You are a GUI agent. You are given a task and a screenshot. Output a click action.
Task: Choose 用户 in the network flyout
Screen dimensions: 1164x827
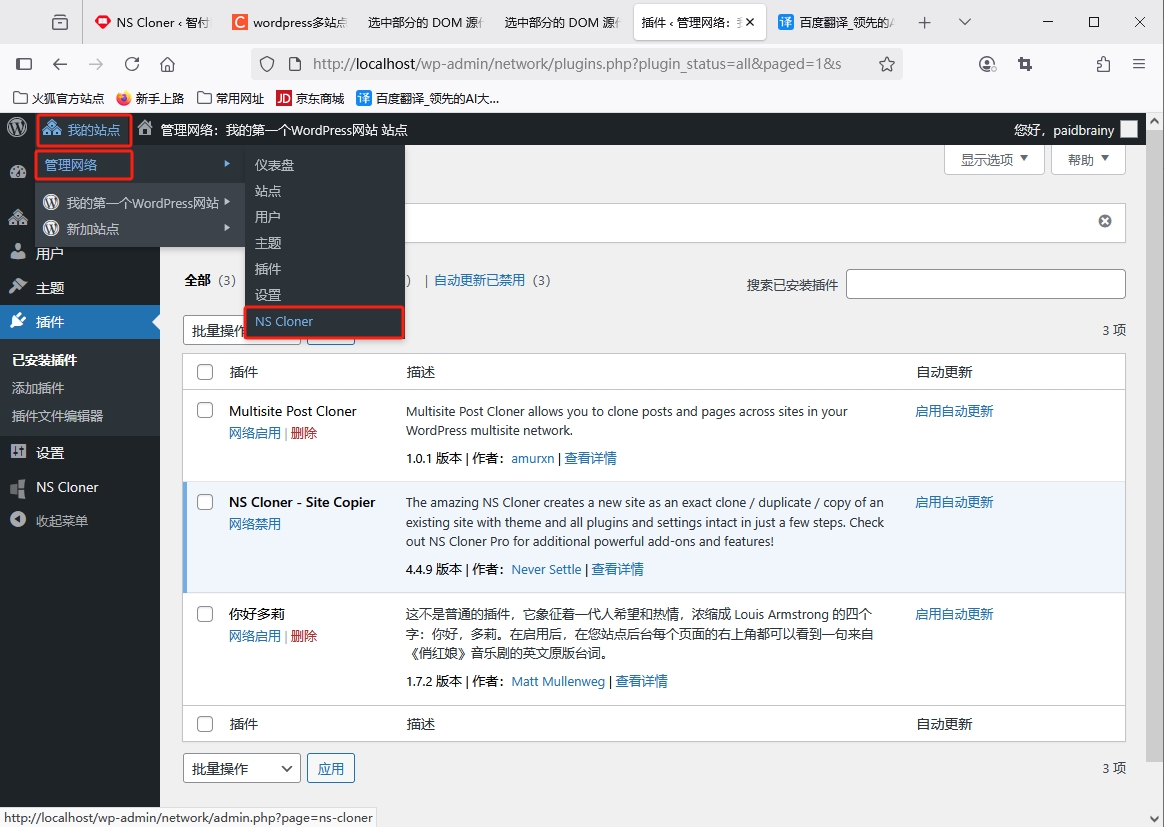268,217
